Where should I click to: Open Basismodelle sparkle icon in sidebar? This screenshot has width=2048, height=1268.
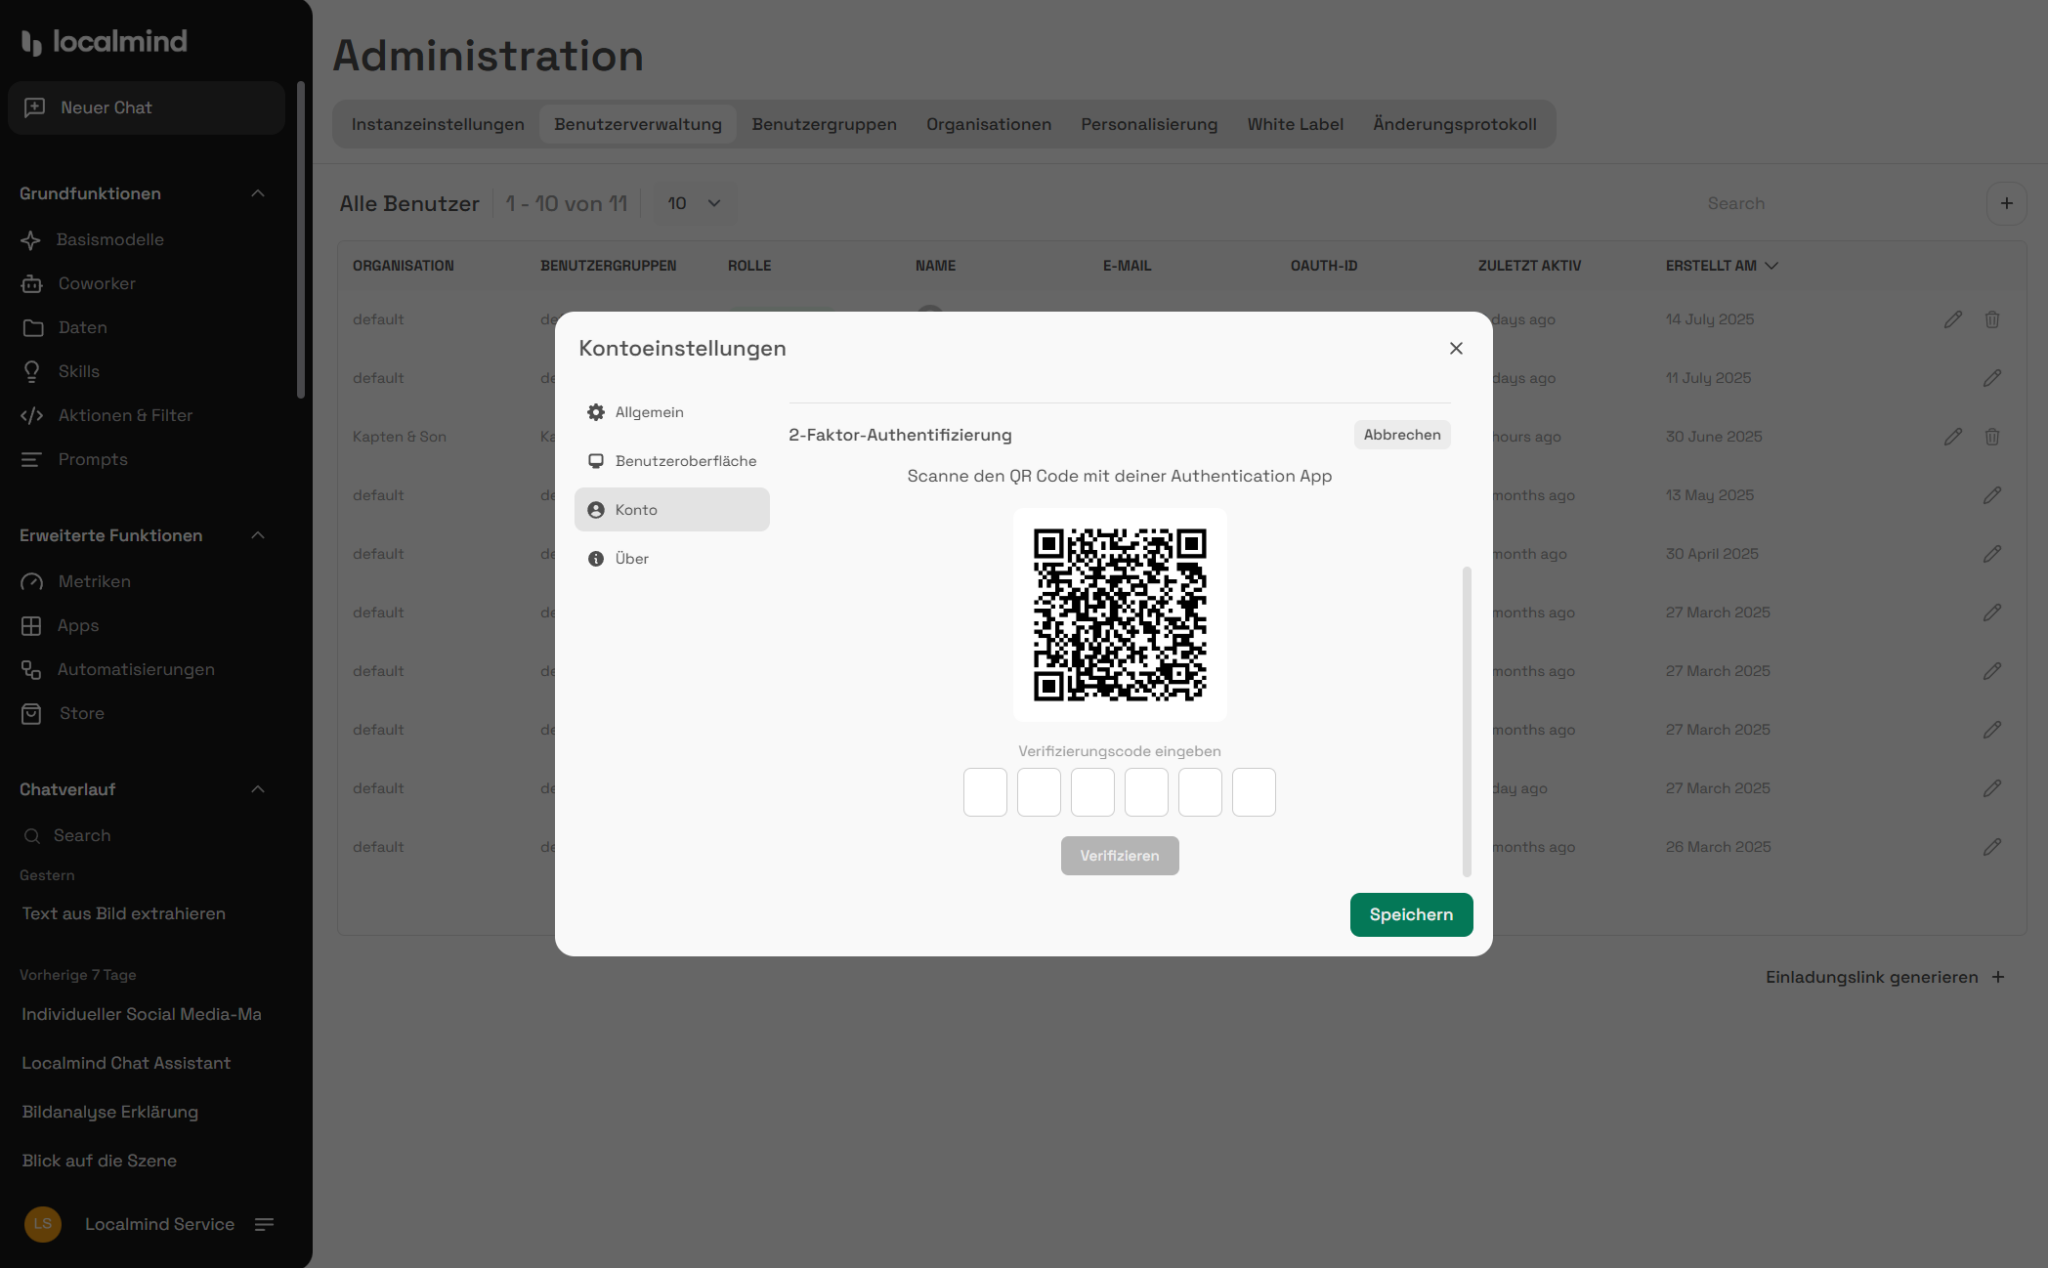tap(31, 240)
